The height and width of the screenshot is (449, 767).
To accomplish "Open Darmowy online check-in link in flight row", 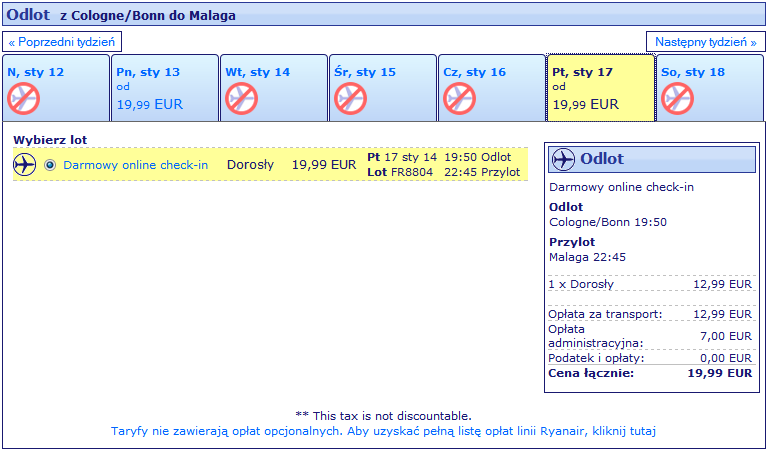I will pyautogui.click(x=136, y=165).
